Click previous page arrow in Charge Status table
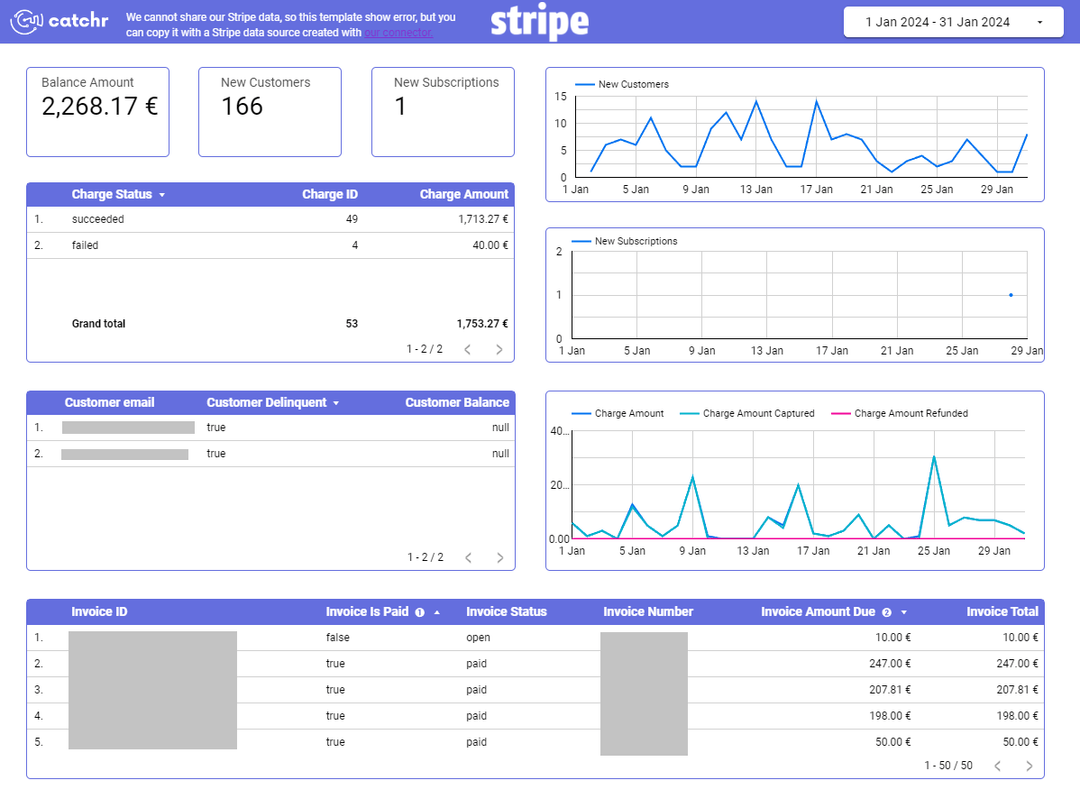The height and width of the screenshot is (810, 1080). coord(468,348)
